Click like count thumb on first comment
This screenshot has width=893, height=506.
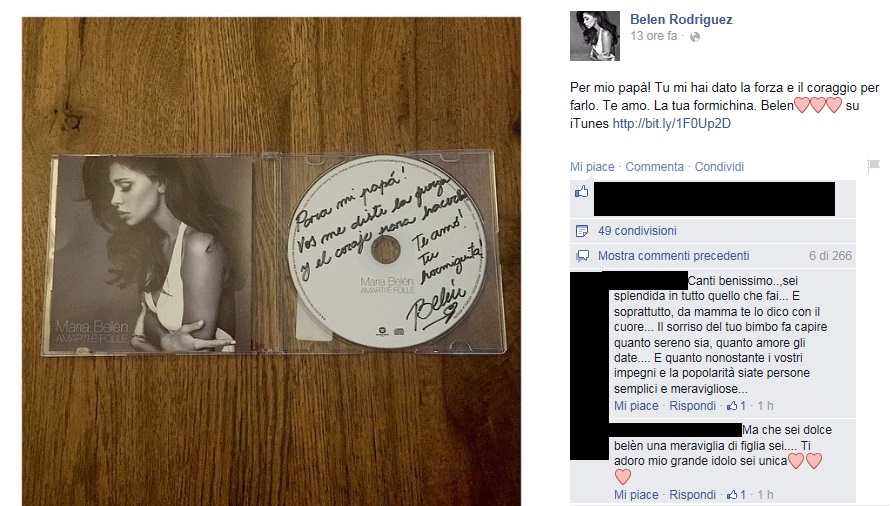(733, 406)
